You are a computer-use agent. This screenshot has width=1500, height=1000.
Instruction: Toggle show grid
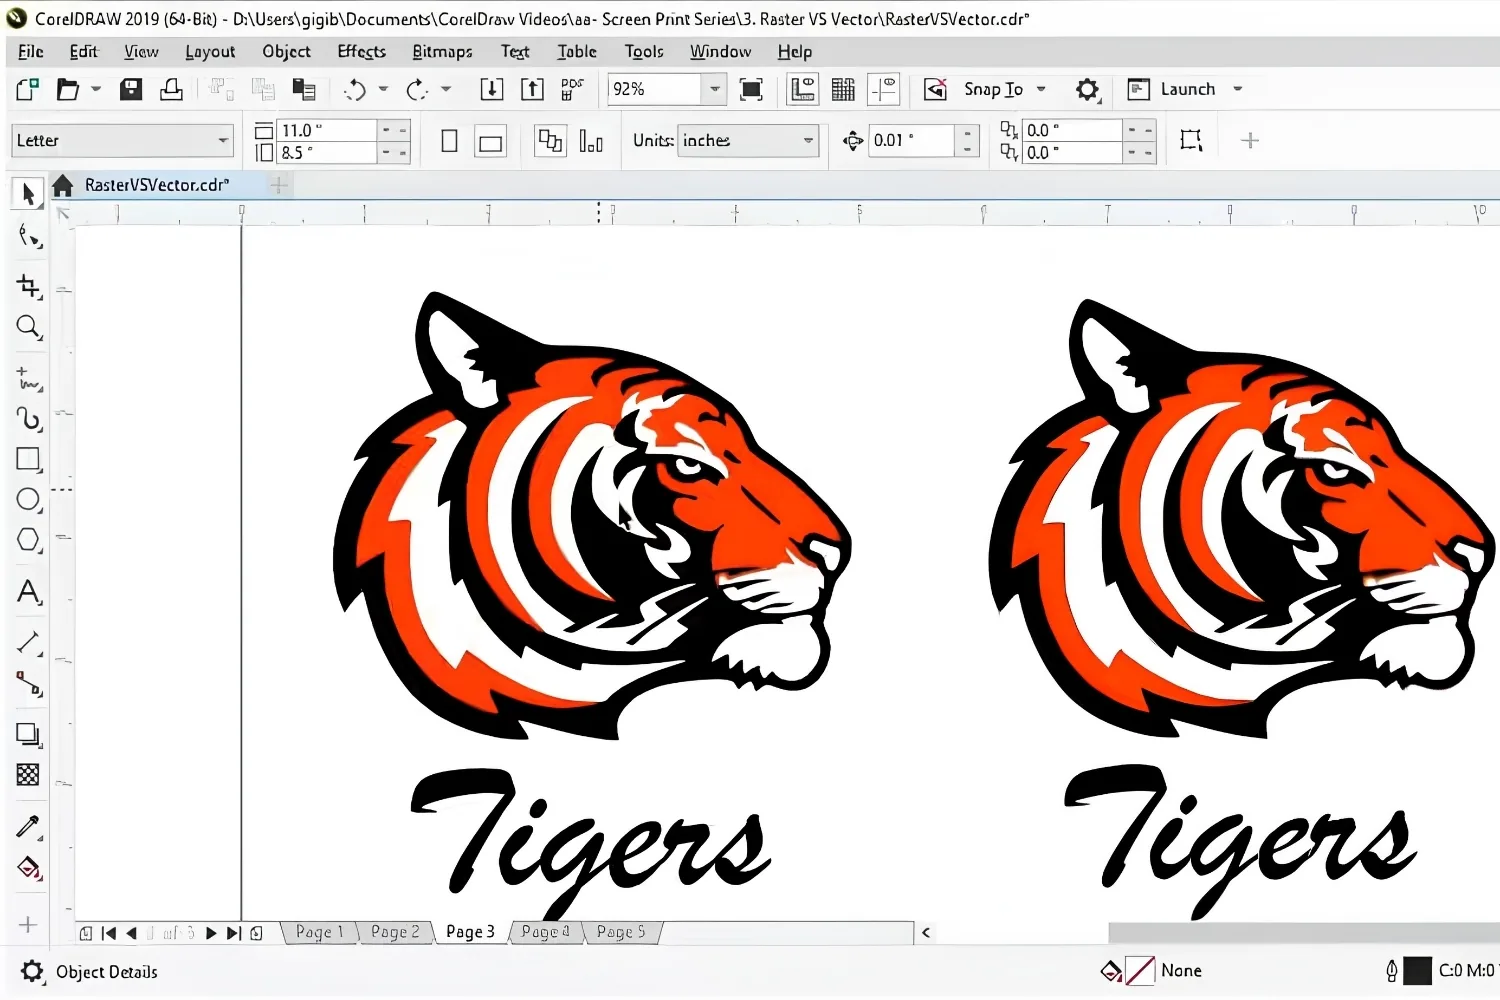point(843,90)
